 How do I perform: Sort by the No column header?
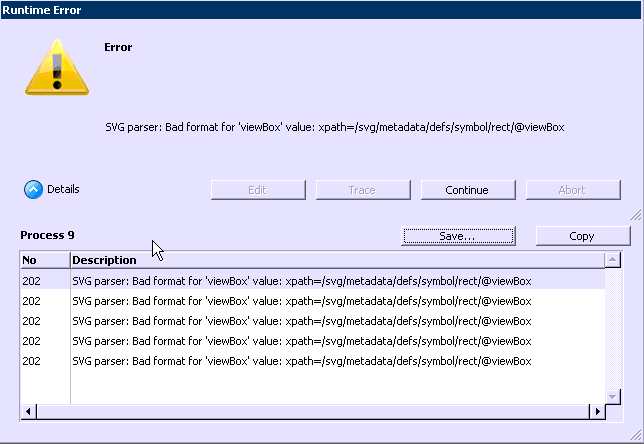pyautogui.click(x=44, y=260)
